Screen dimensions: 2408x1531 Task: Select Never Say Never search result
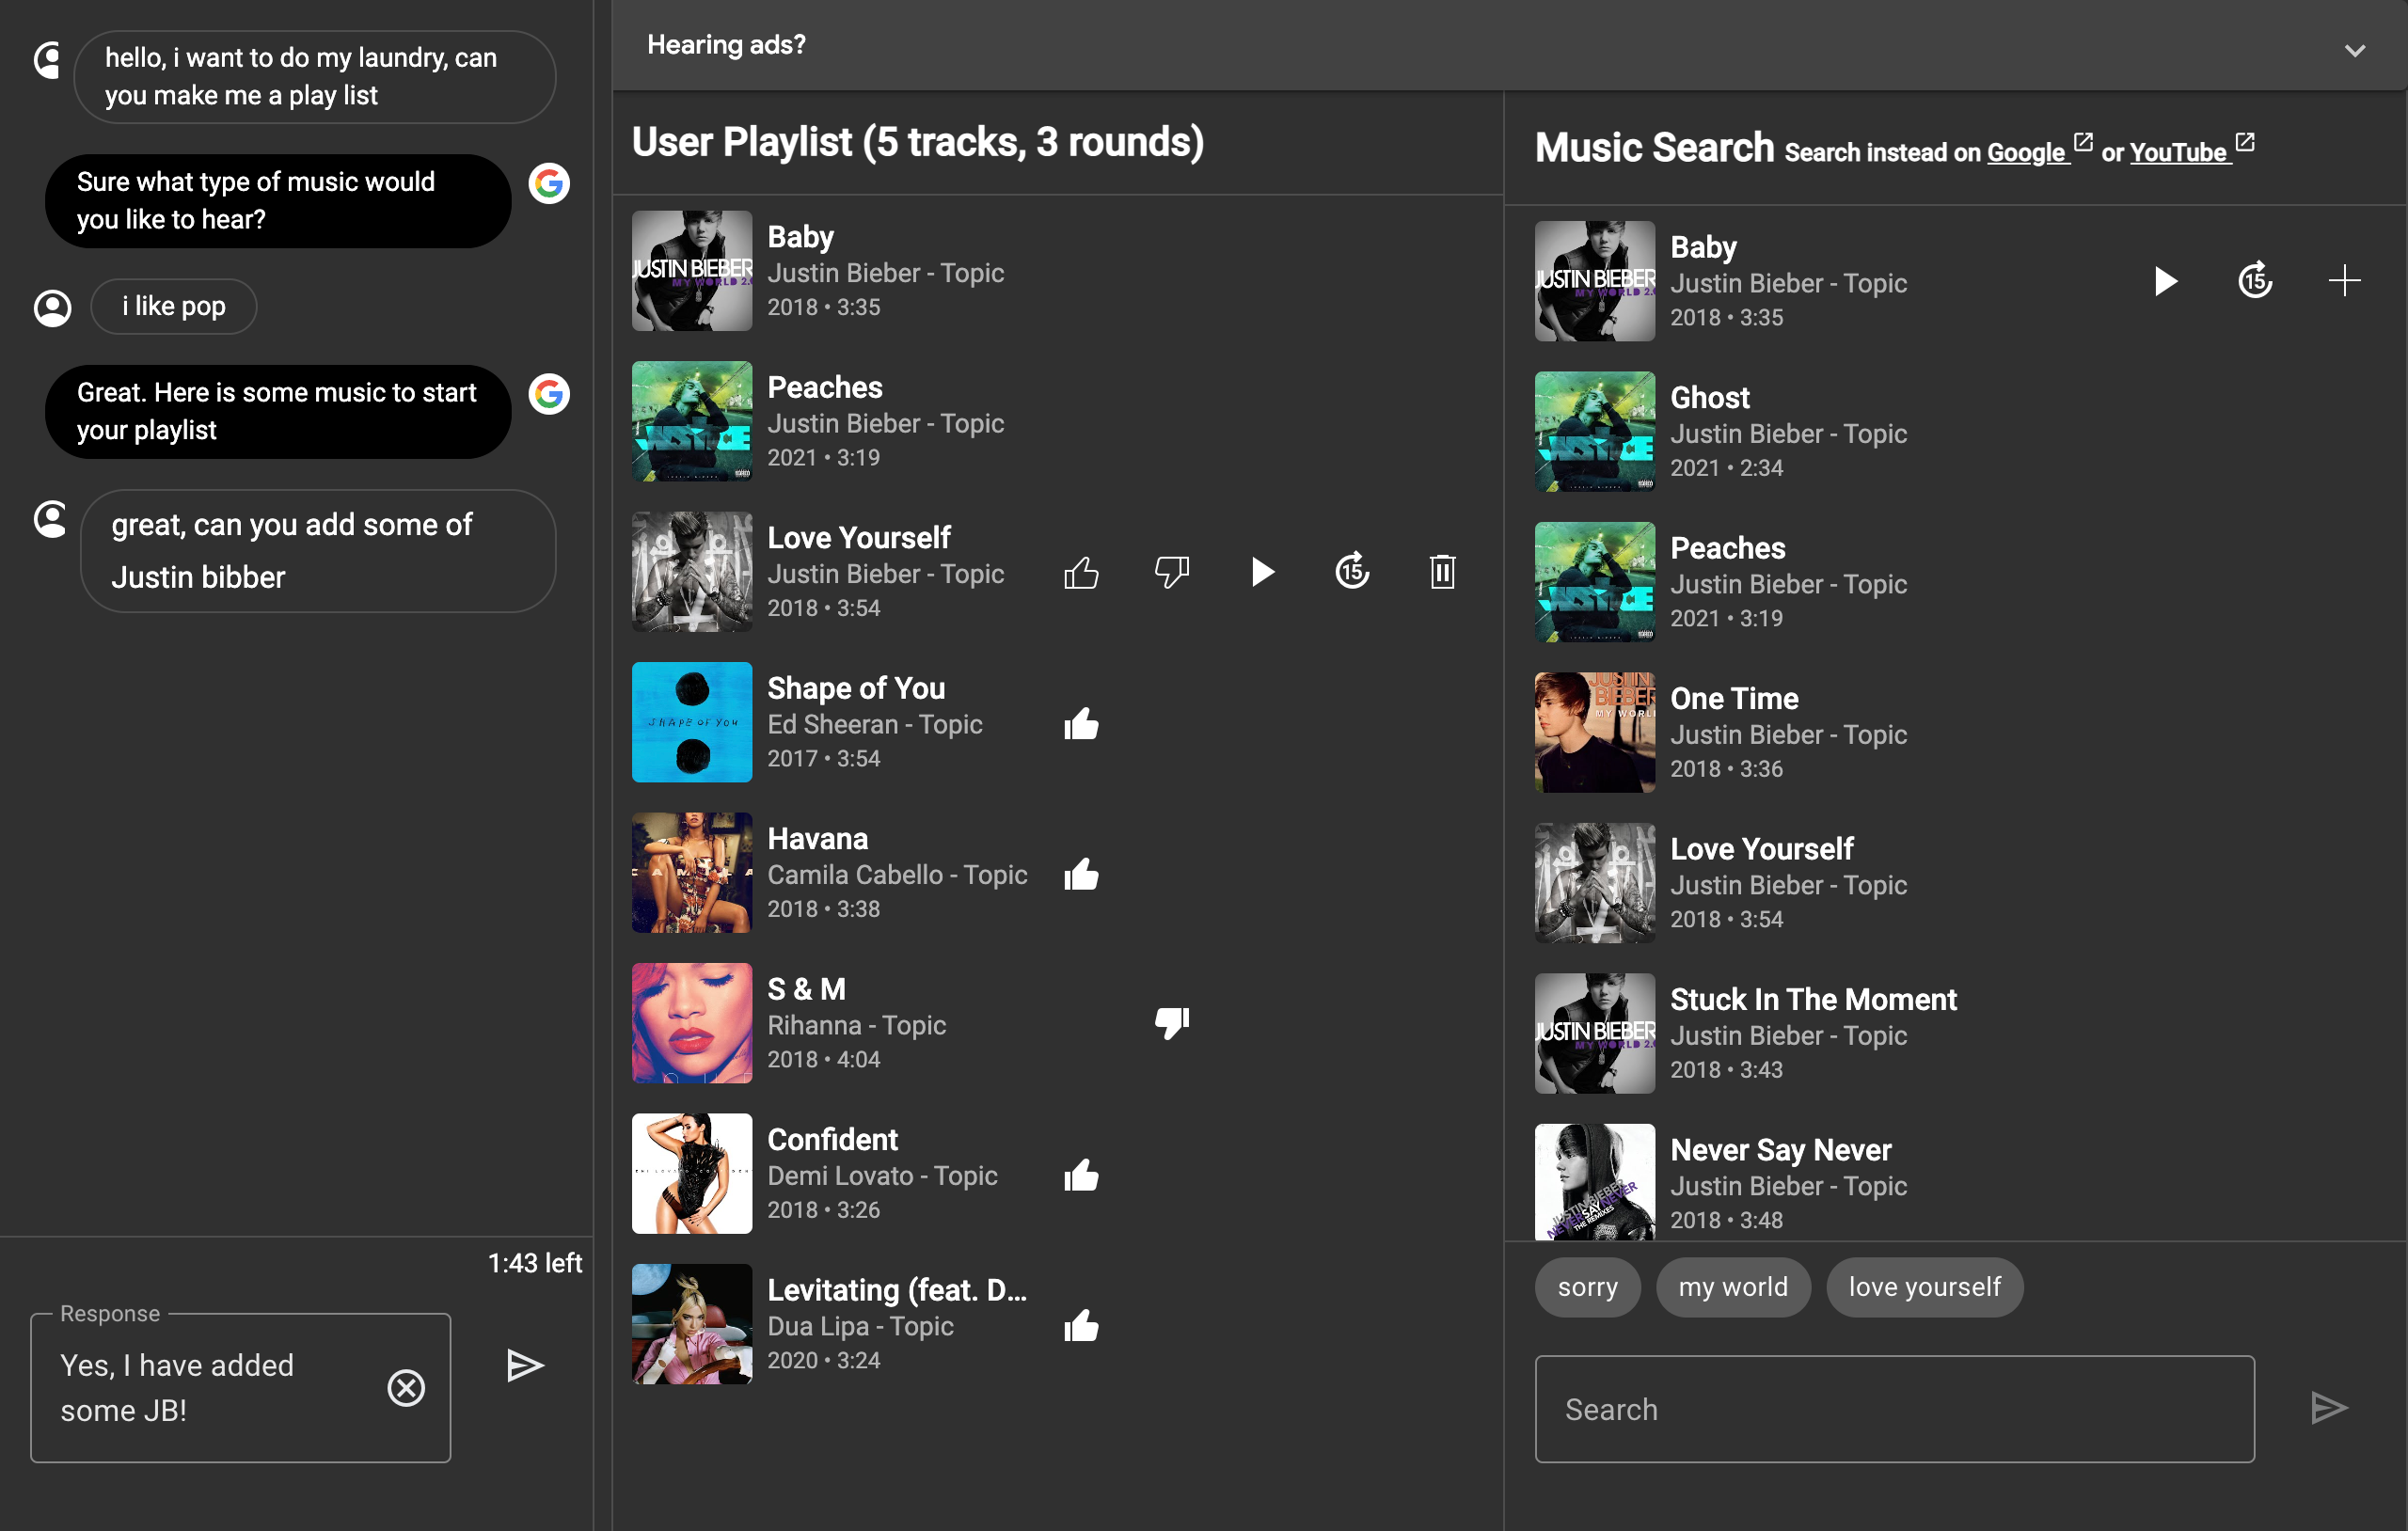tap(1781, 1150)
